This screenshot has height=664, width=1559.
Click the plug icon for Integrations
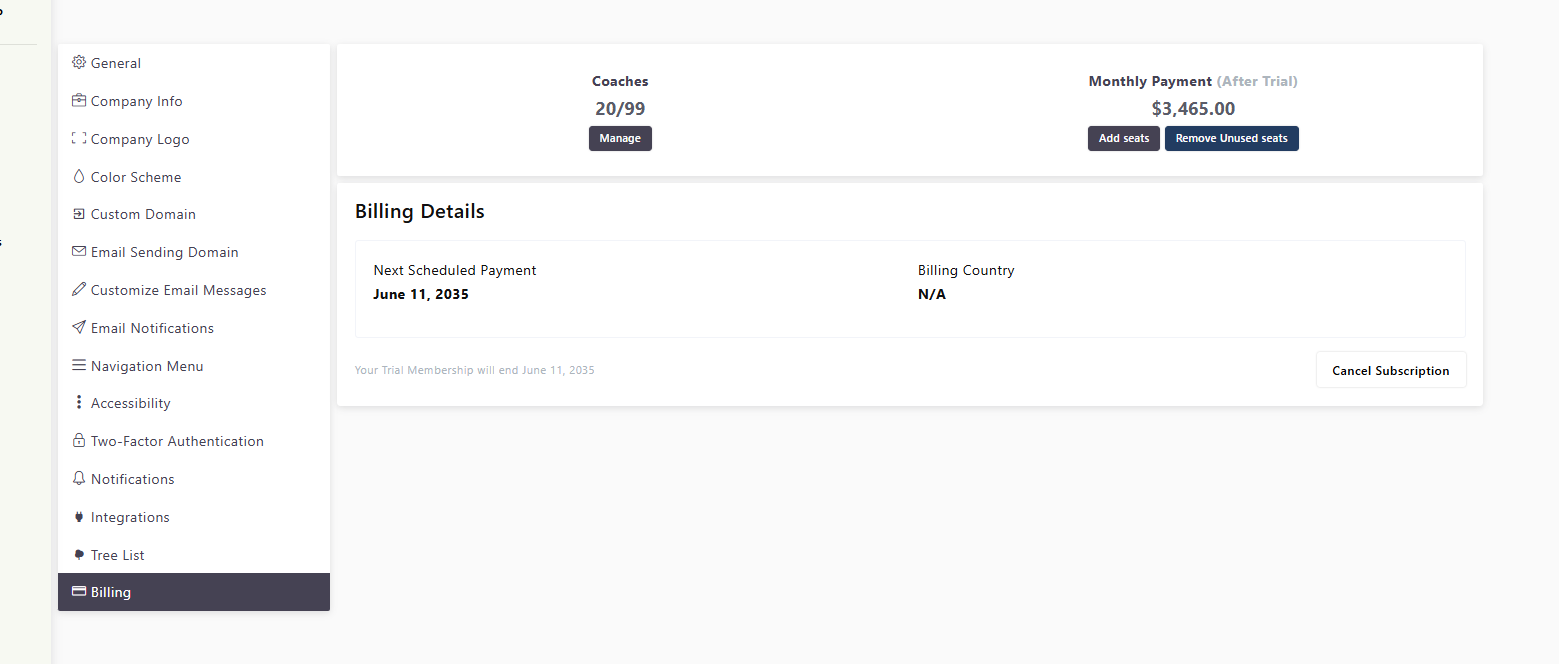click(79, 517)
